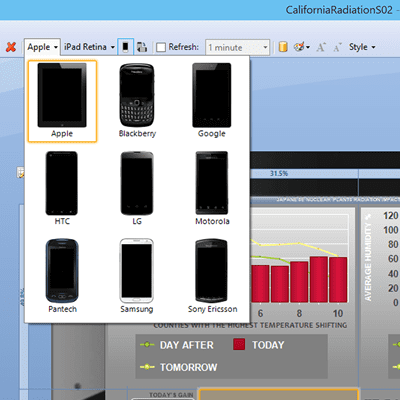Click the DAY AFTER legend entry
This screenshot has height=400, width=400.
[x=177, y=345]
